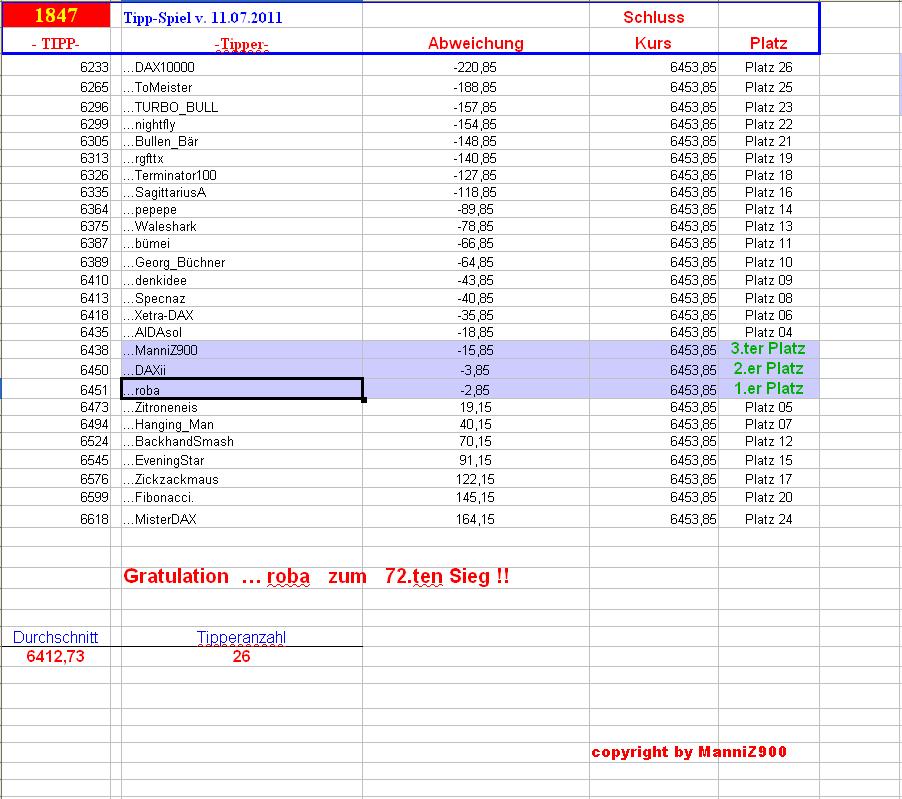
Task: Click the 'Kurs' header cell
Action: tap(653, 43)
